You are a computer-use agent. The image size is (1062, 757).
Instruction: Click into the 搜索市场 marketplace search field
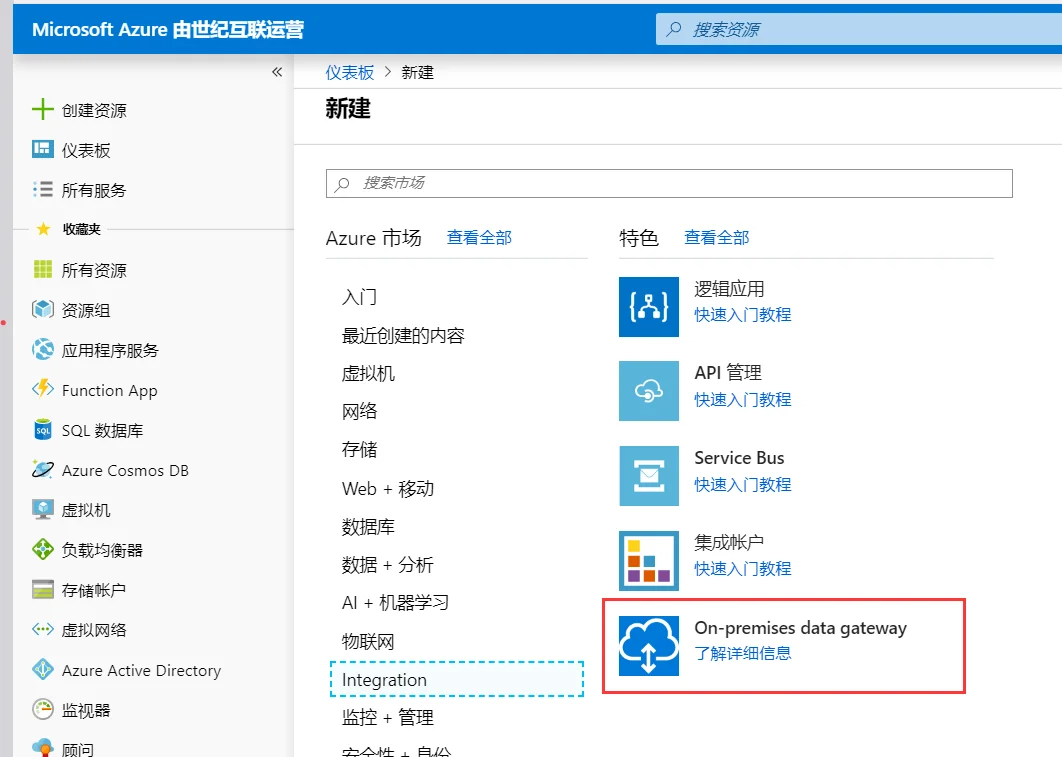click(669, 183)
